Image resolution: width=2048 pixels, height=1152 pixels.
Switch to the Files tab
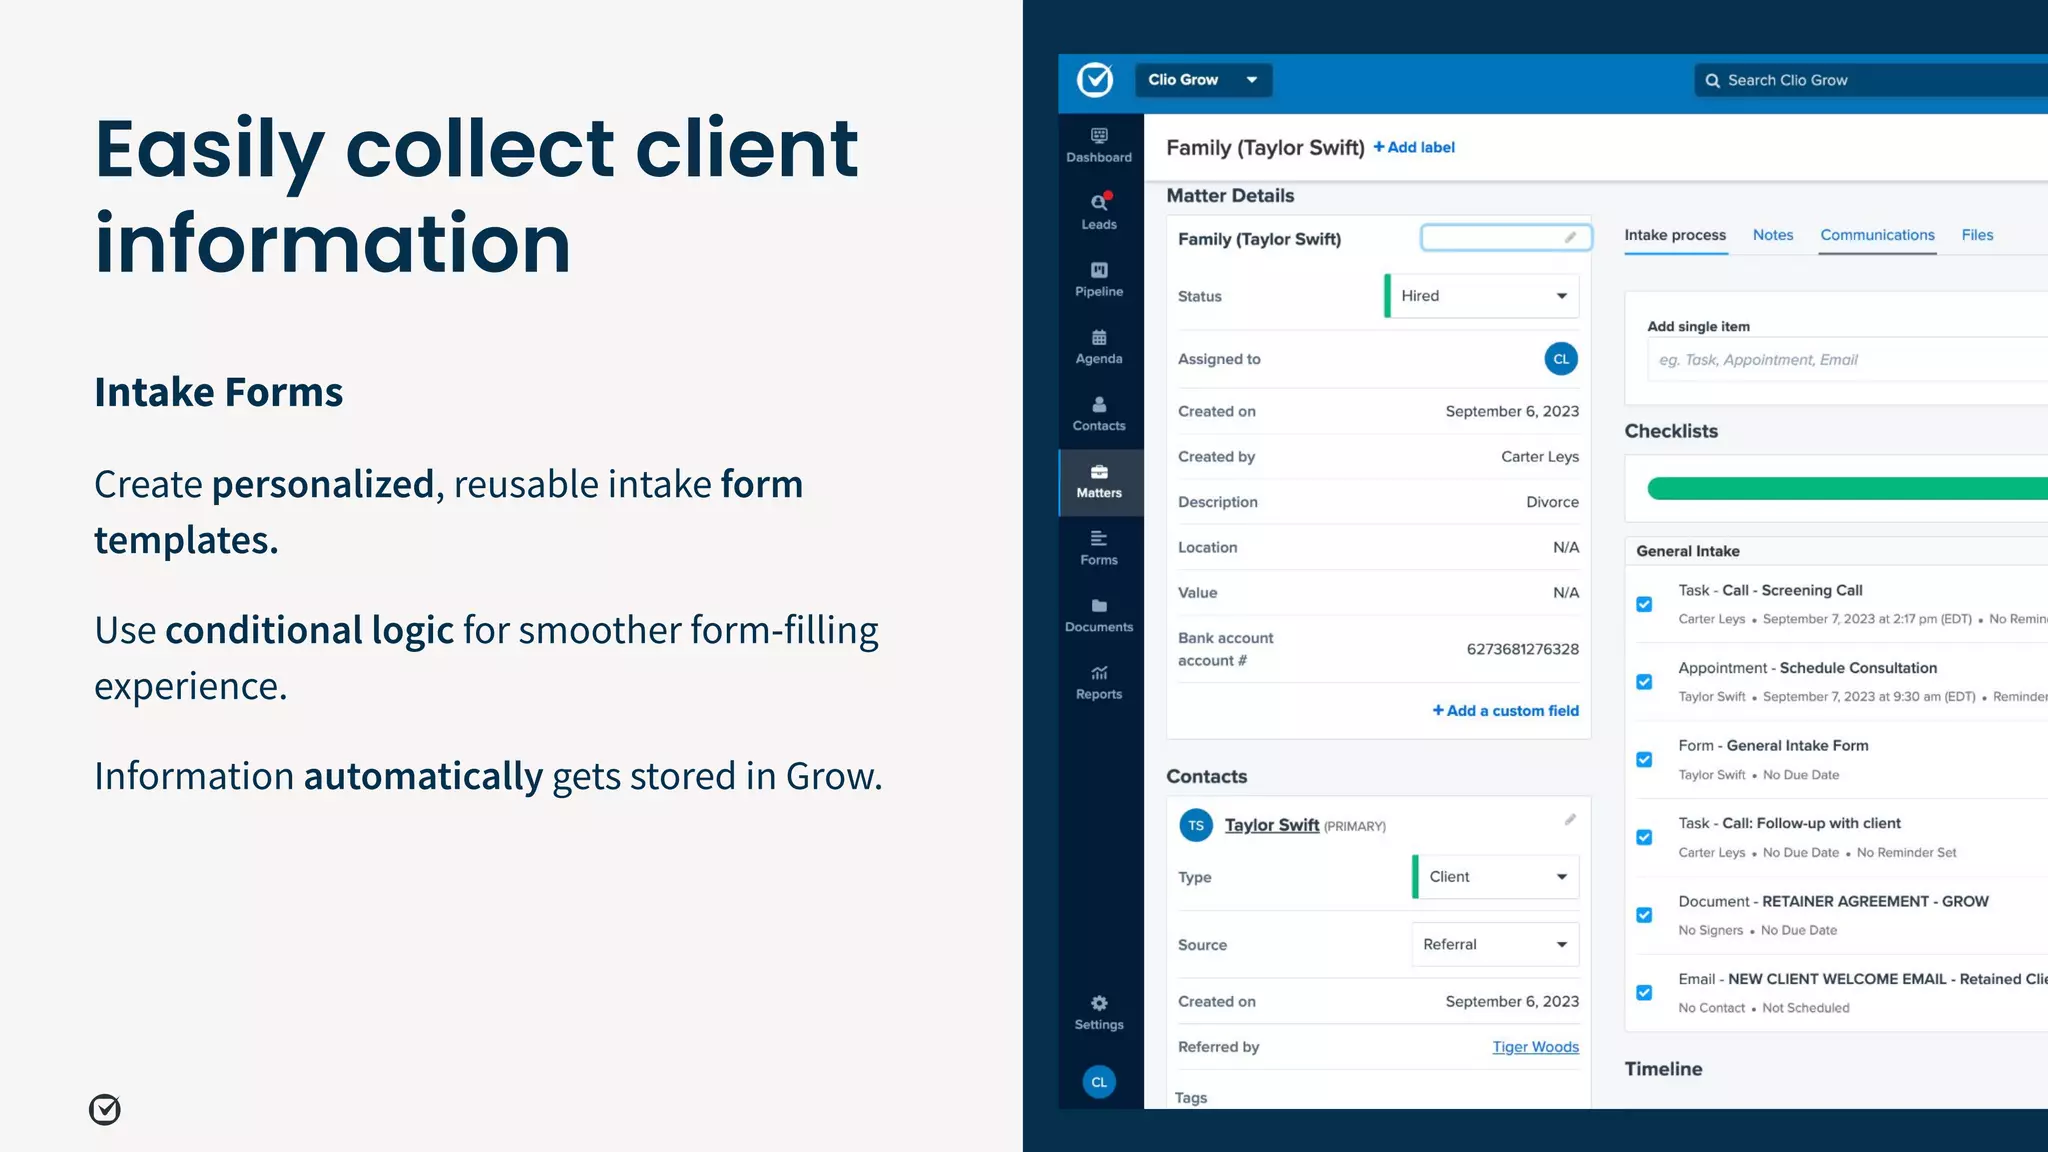(x=1977, y=235)
